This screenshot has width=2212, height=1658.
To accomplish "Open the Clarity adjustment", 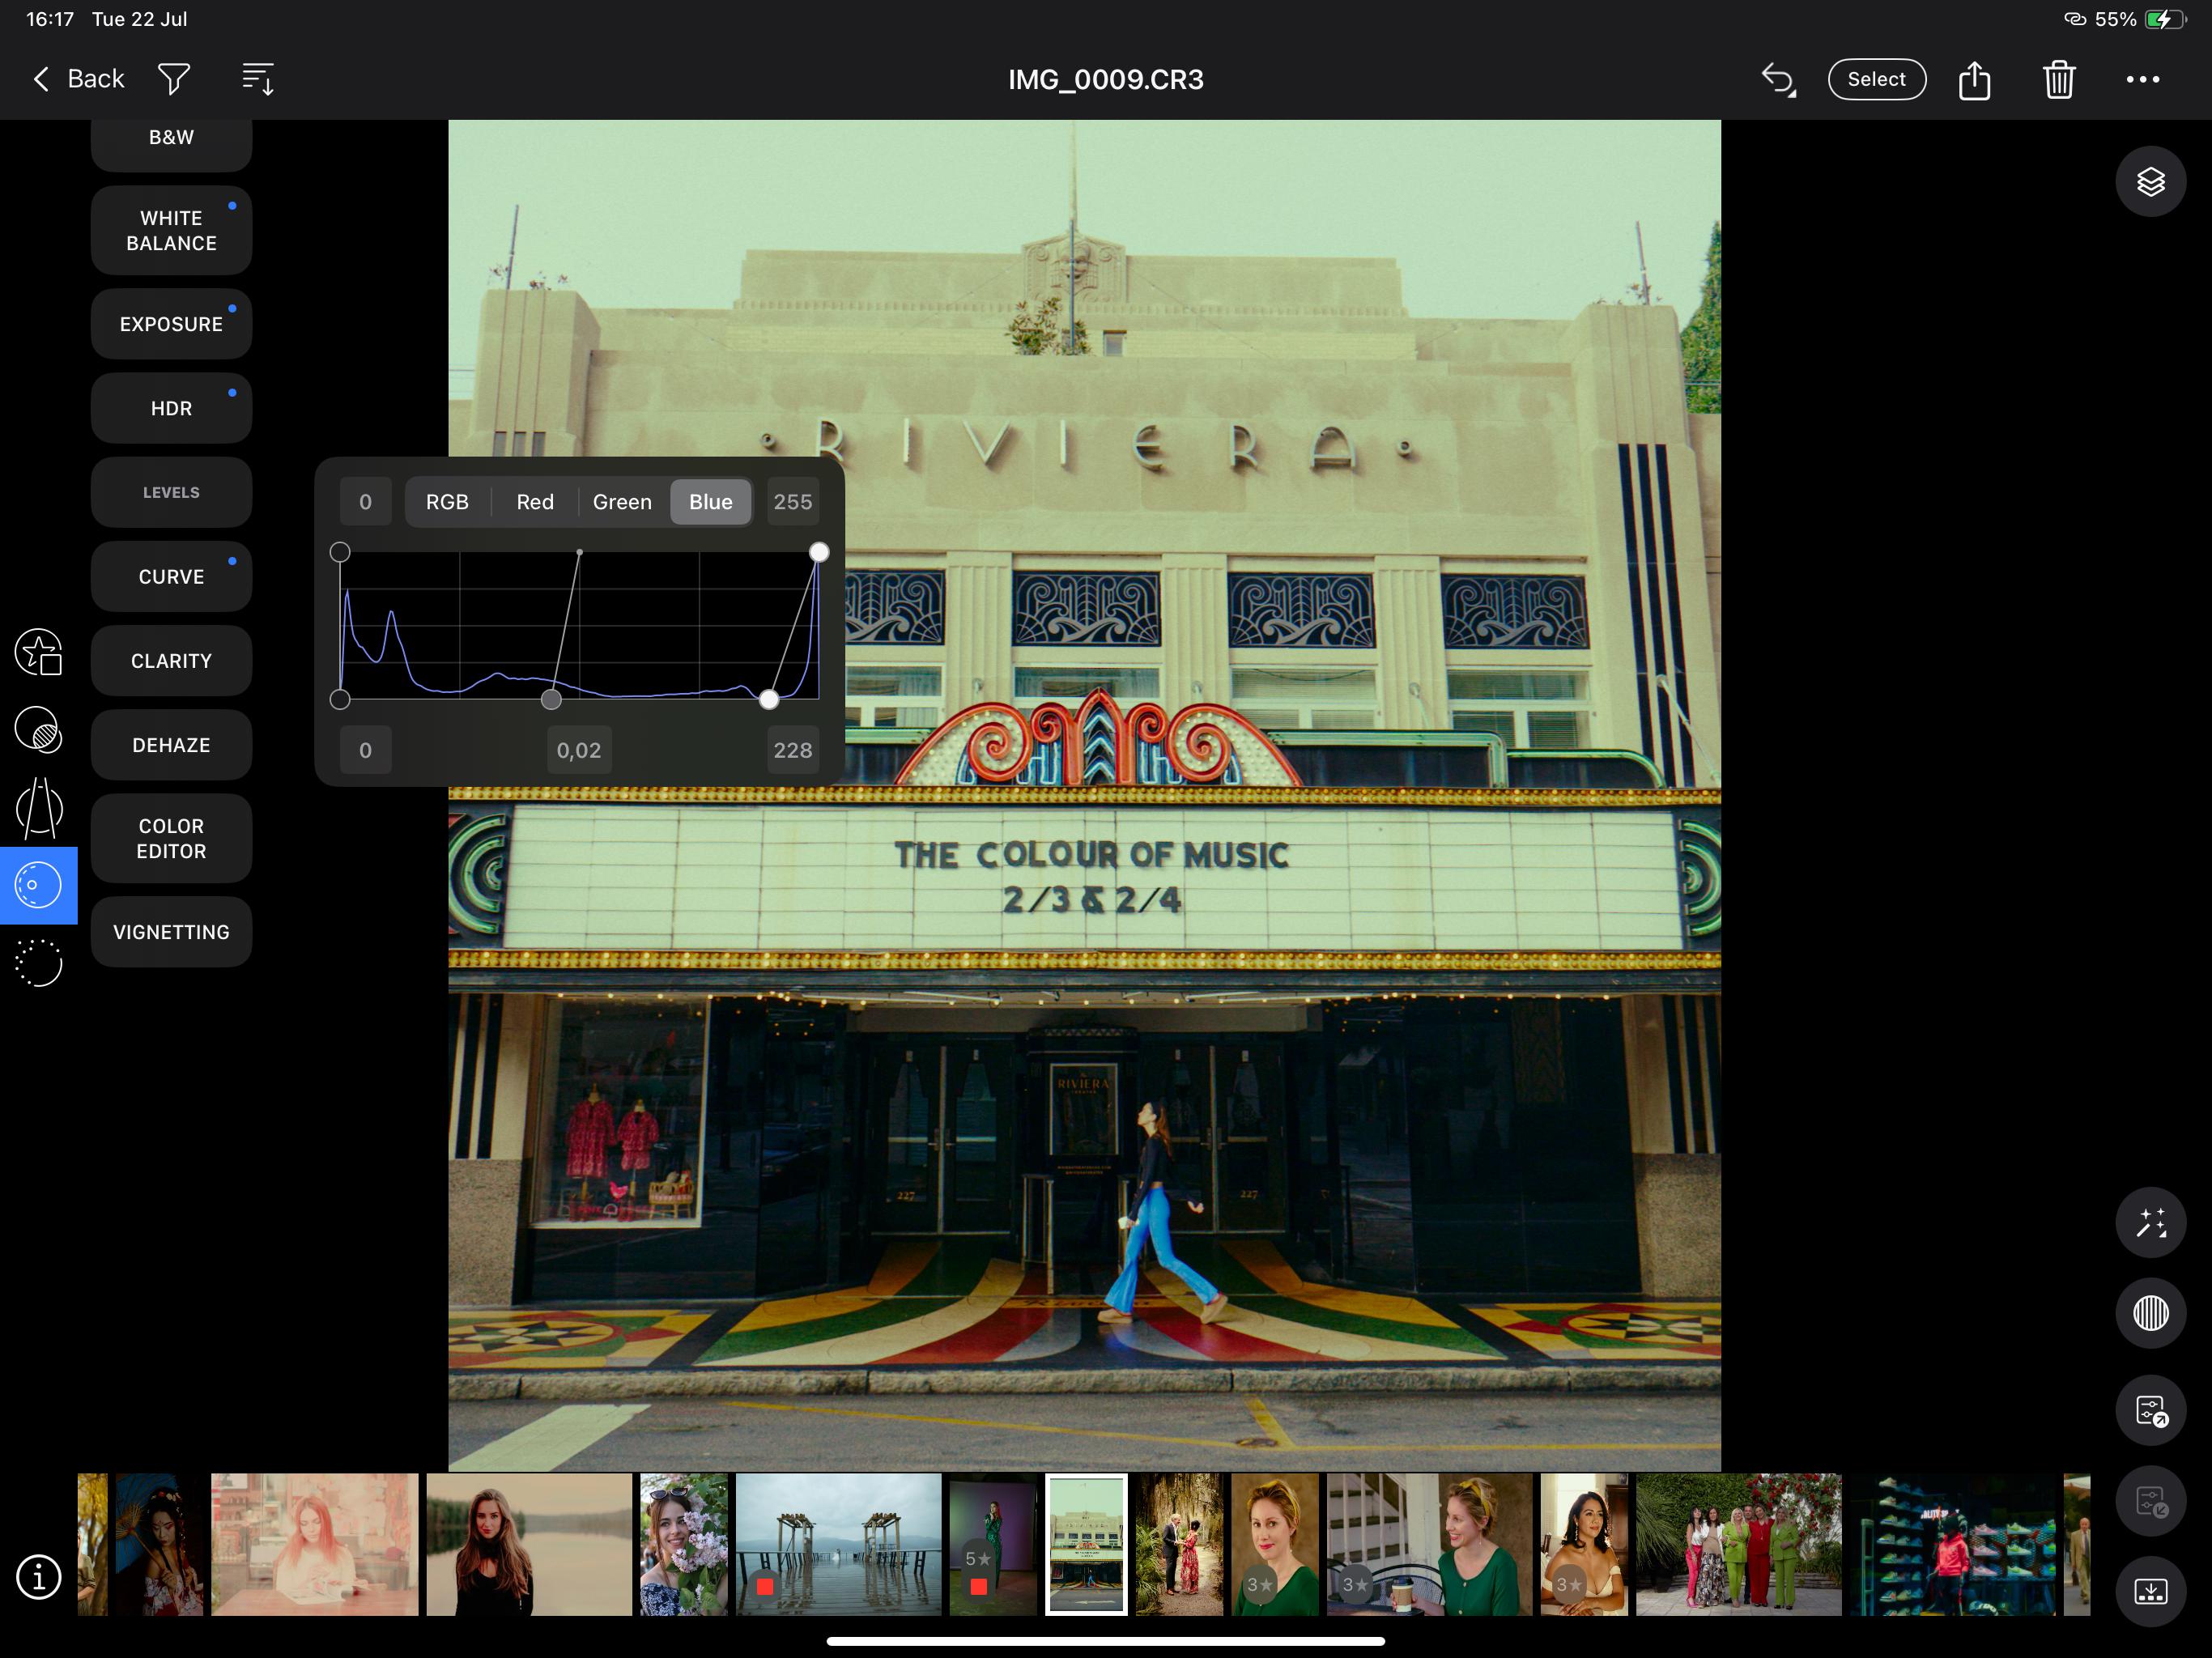I will (x=171, y=661).
